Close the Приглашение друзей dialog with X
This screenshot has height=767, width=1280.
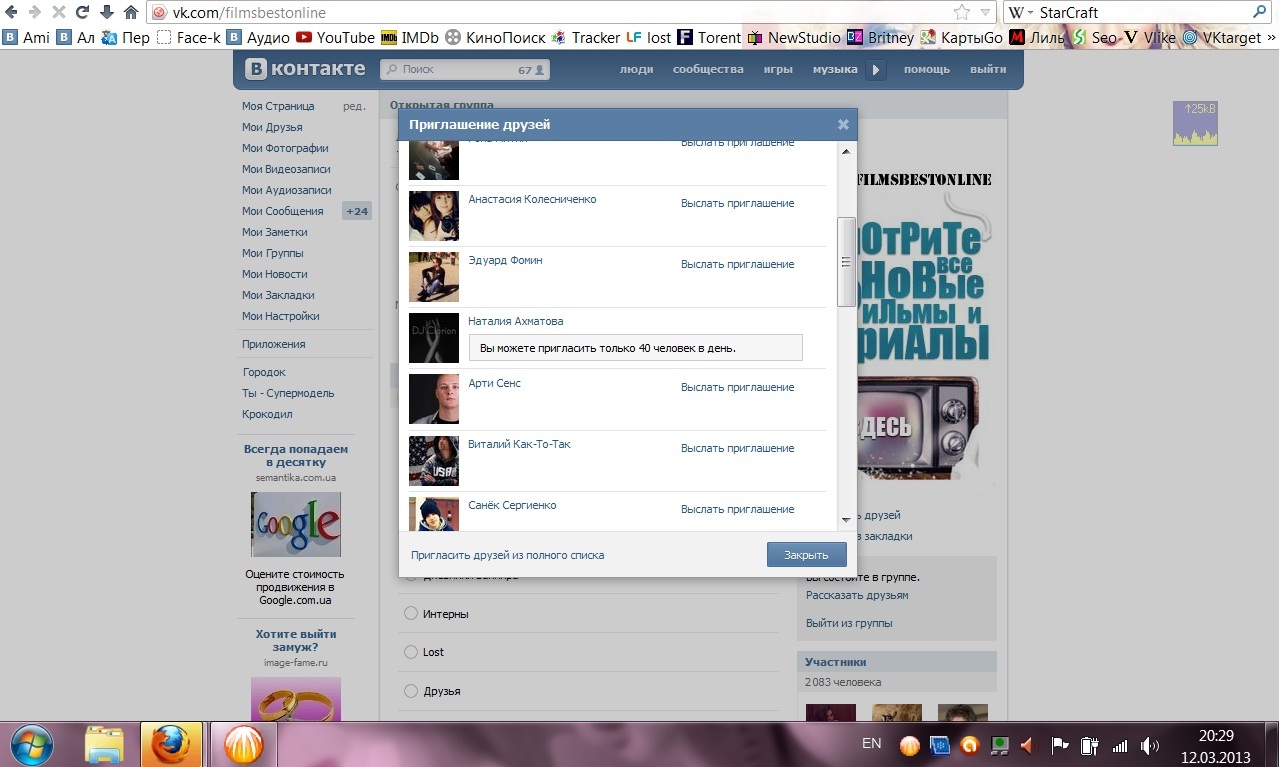tap(843, 125)
